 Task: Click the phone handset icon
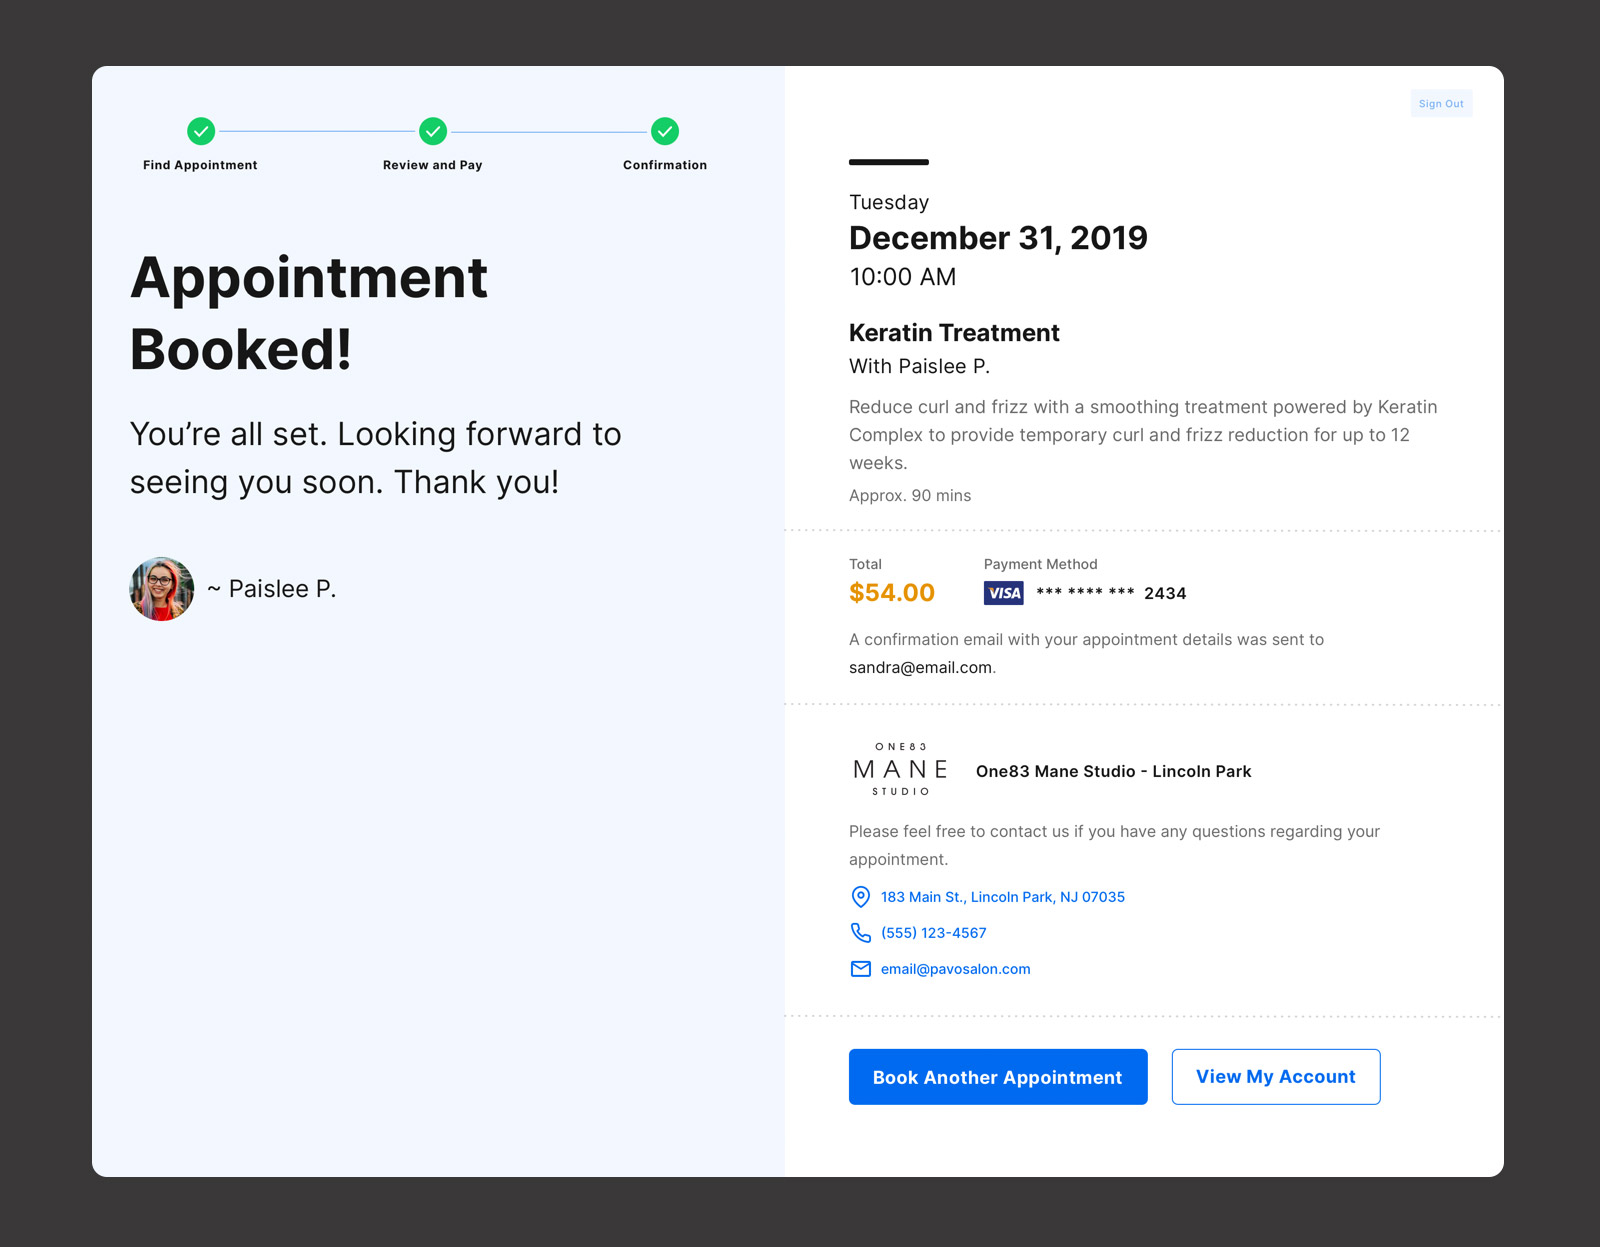coord(860,933)
